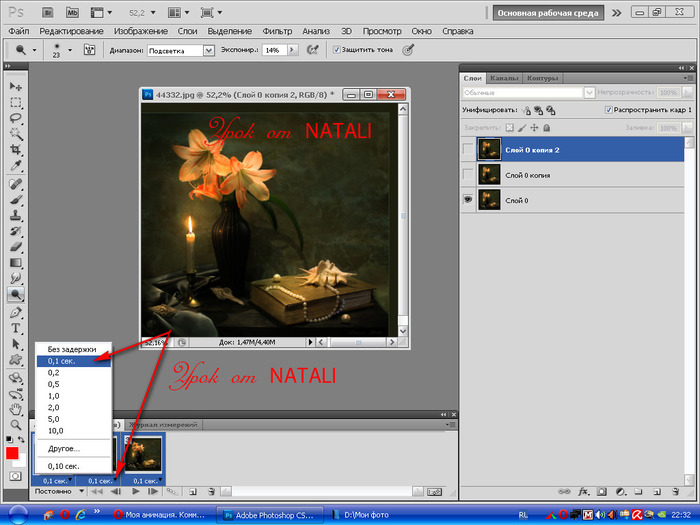Screen dimensions: 700x525
Task: Select the Magic Wand tool
Action: point(16,134)
